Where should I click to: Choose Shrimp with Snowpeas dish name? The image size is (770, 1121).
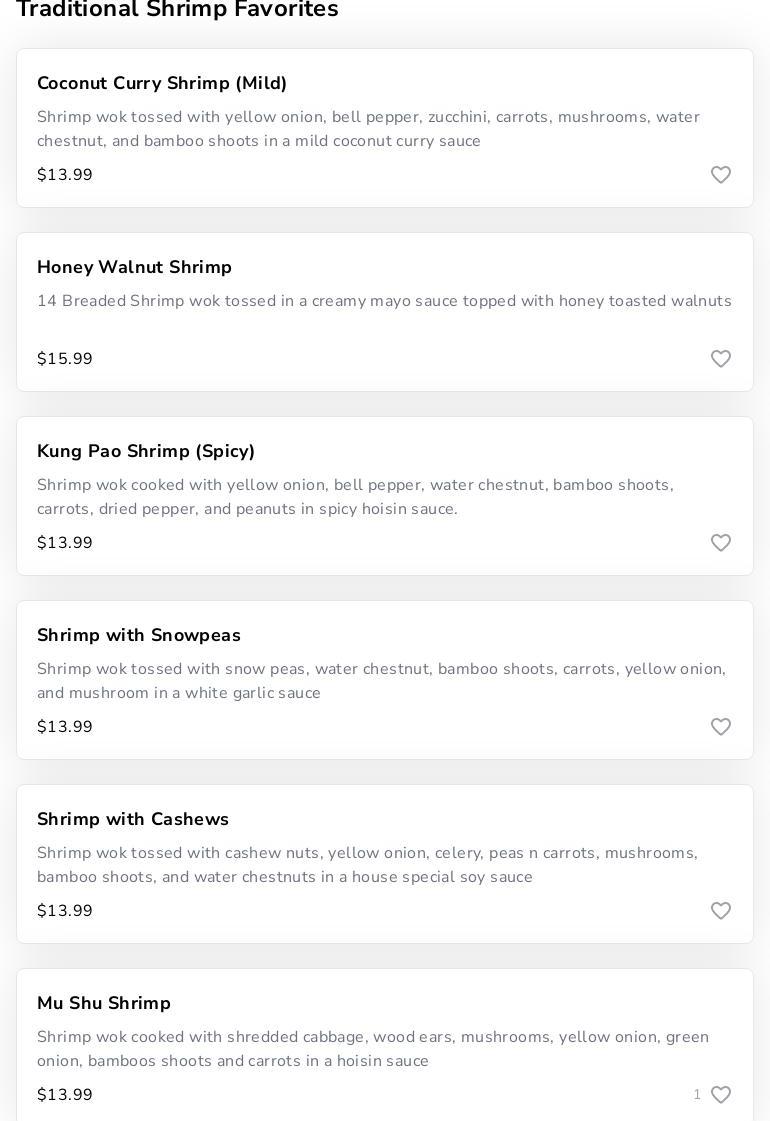(139, 635)
